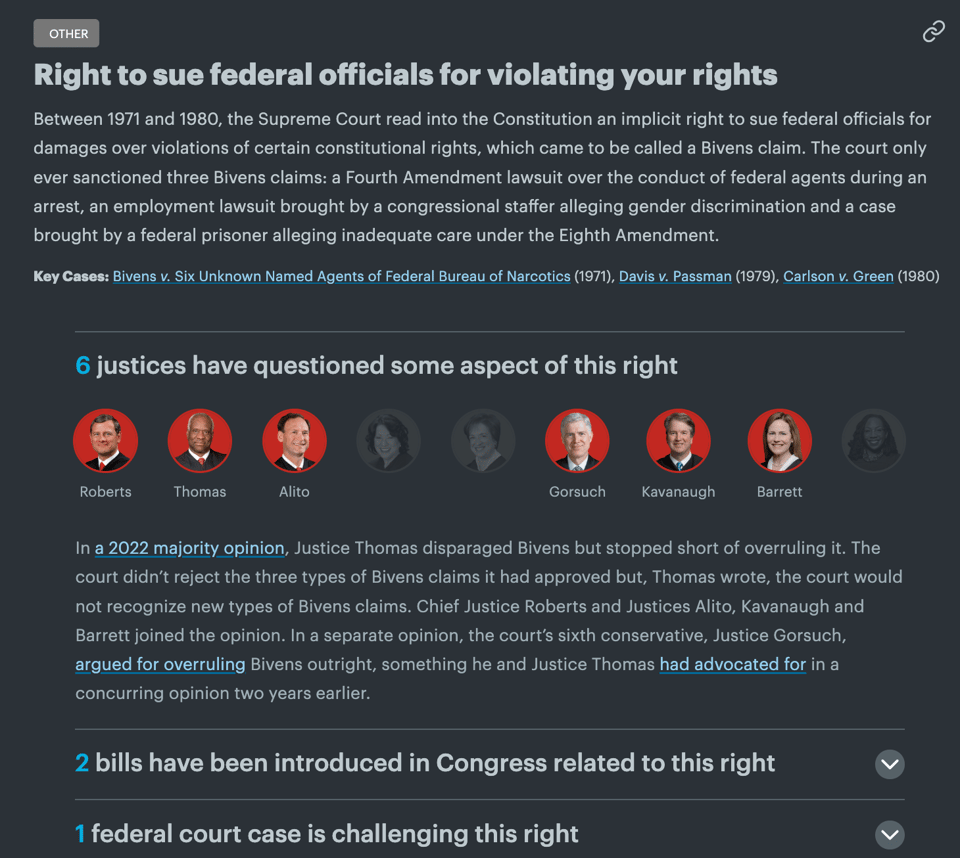Open the Davis v. Passman case link
960x858 pixels.
pos(675,276)
